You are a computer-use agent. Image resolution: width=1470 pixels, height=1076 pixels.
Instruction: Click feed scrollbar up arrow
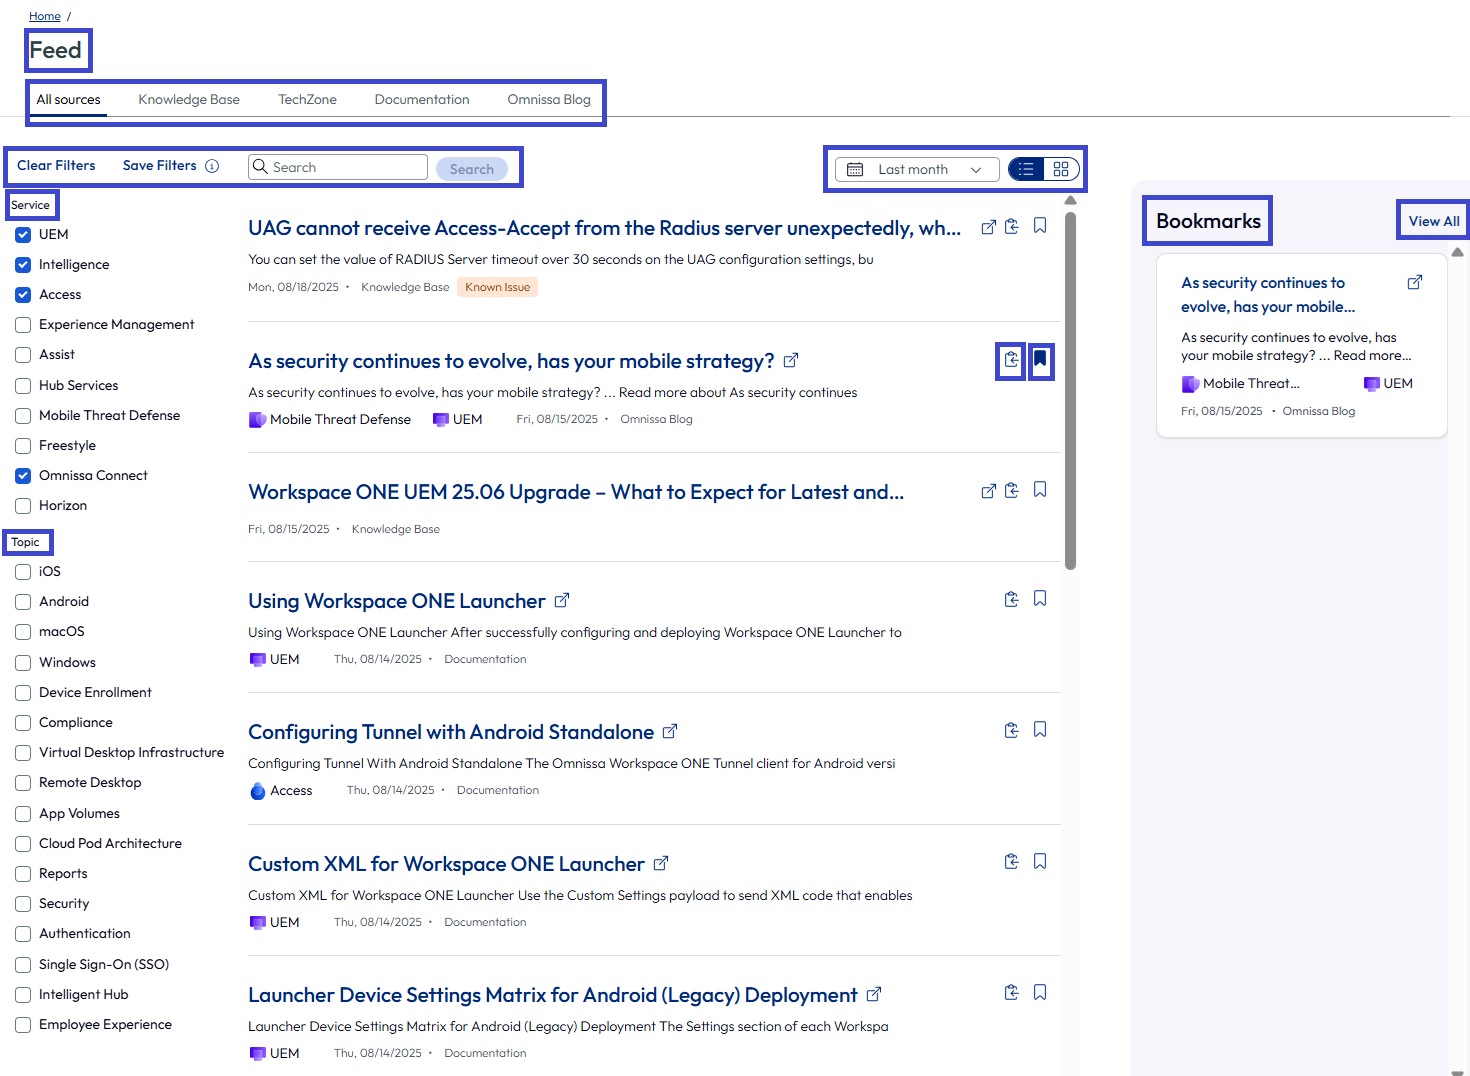[x=1070, y=200]
